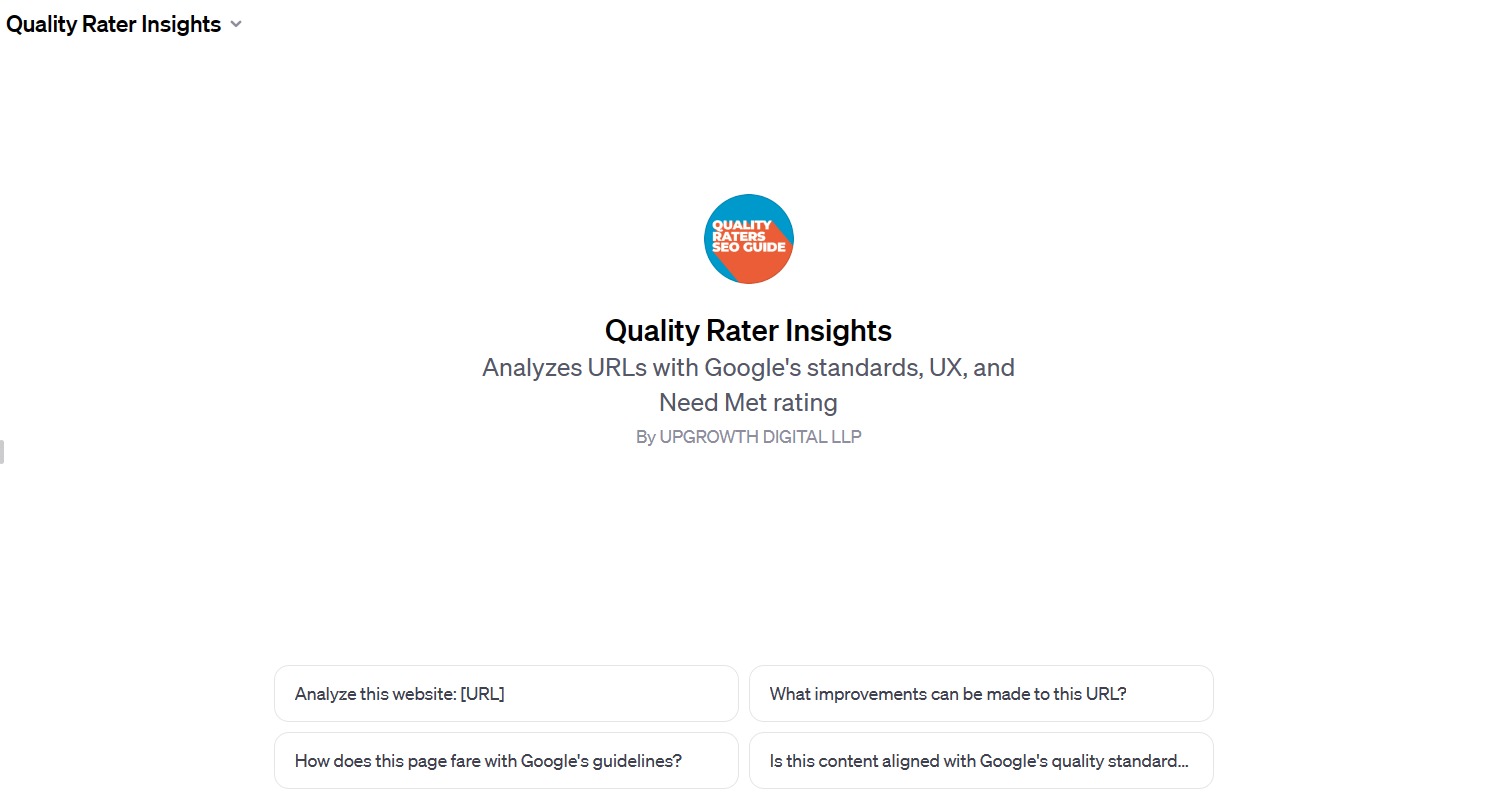Click the "Is this content aligned" suggestion

(x=981, y=761)
